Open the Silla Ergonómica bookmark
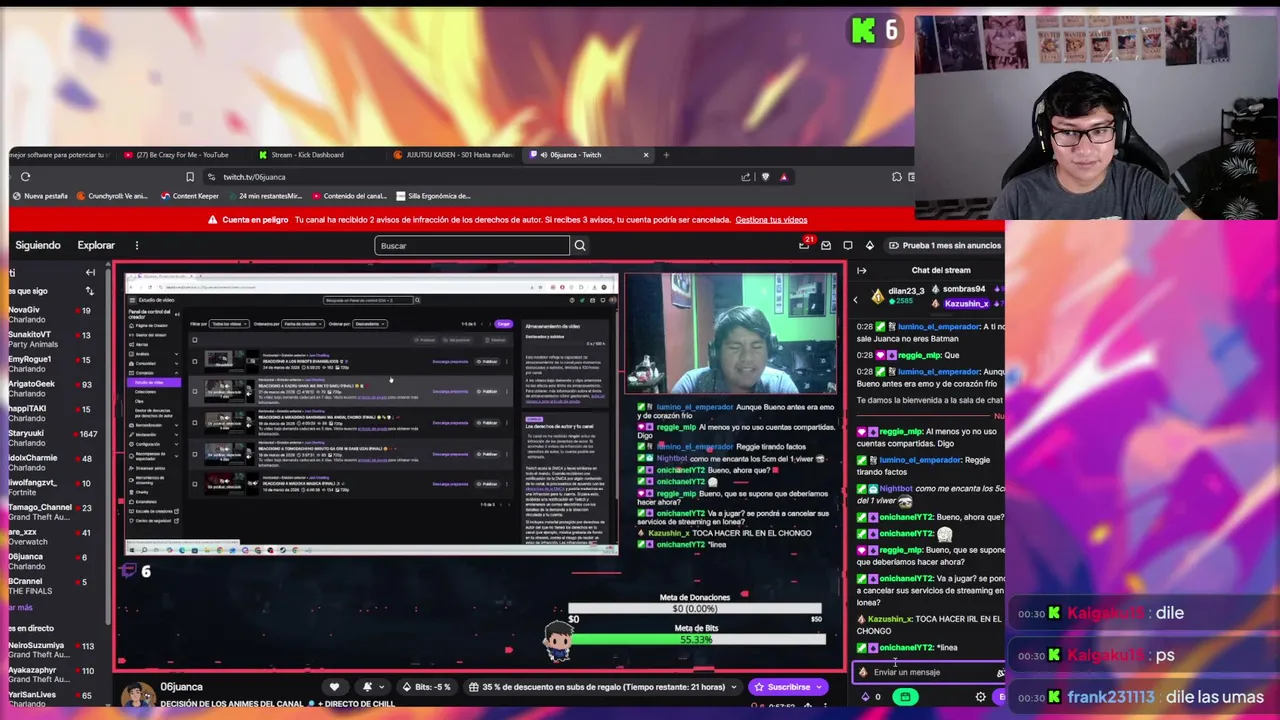This screenshot has height=720, width=1280. pyautogui.click(x=433, y=196)
